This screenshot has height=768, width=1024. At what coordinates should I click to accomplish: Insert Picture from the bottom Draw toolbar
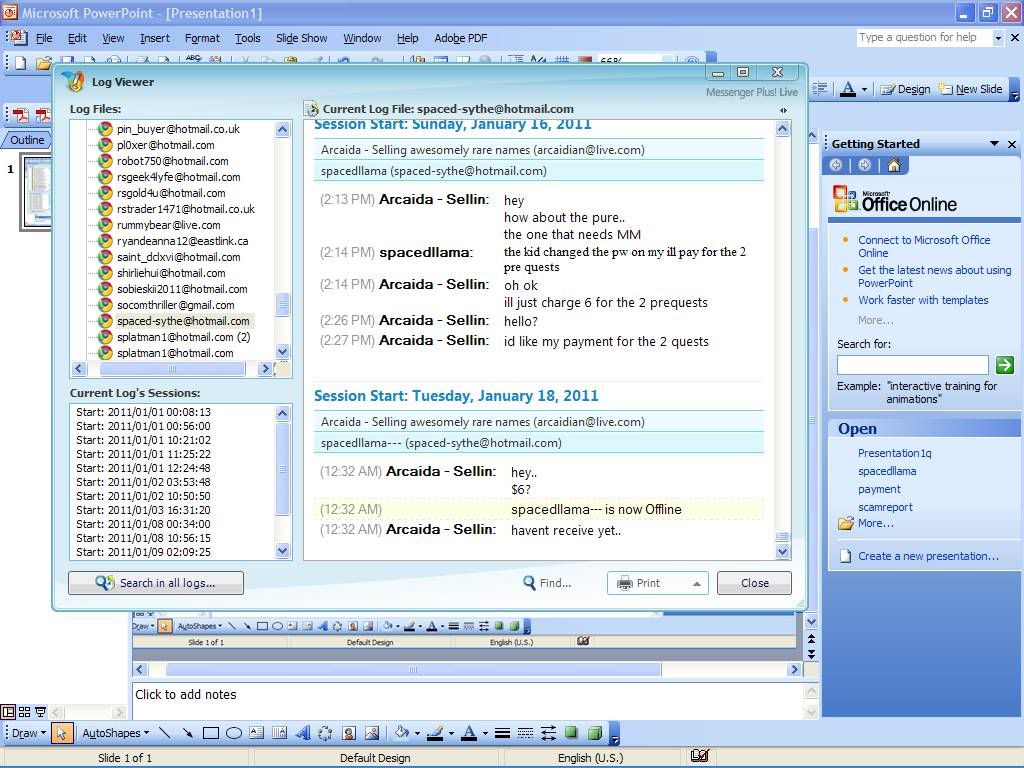pyautogui.click(x=372, y=733)
